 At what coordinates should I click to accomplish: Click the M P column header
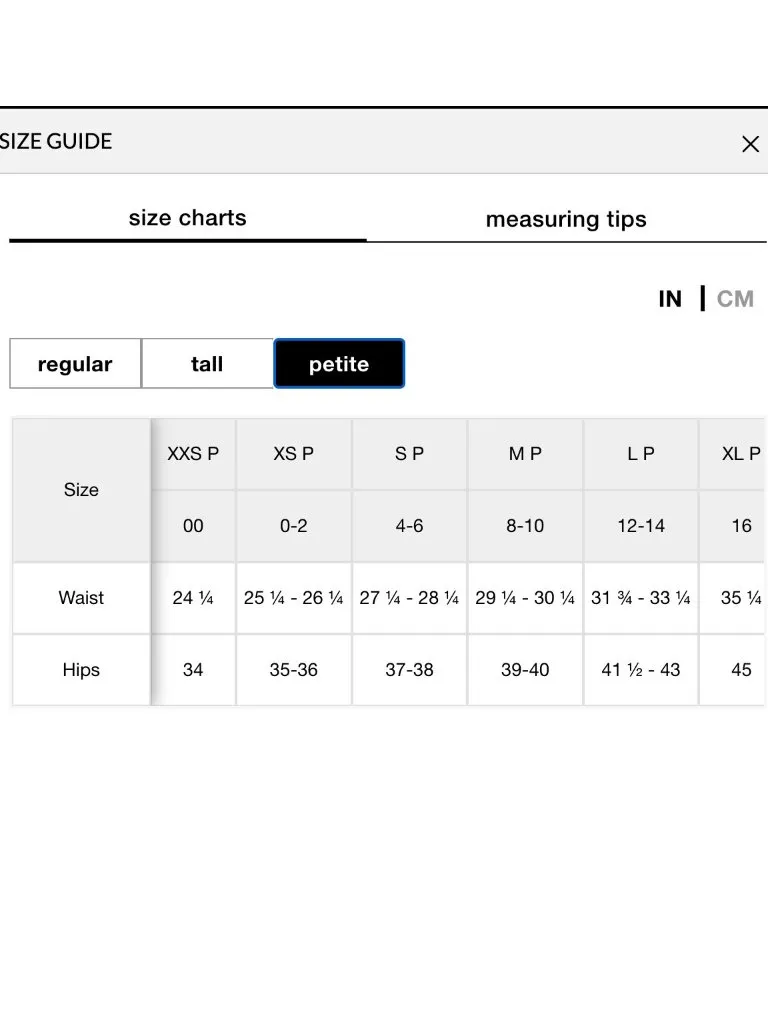[x=525, y=454]
